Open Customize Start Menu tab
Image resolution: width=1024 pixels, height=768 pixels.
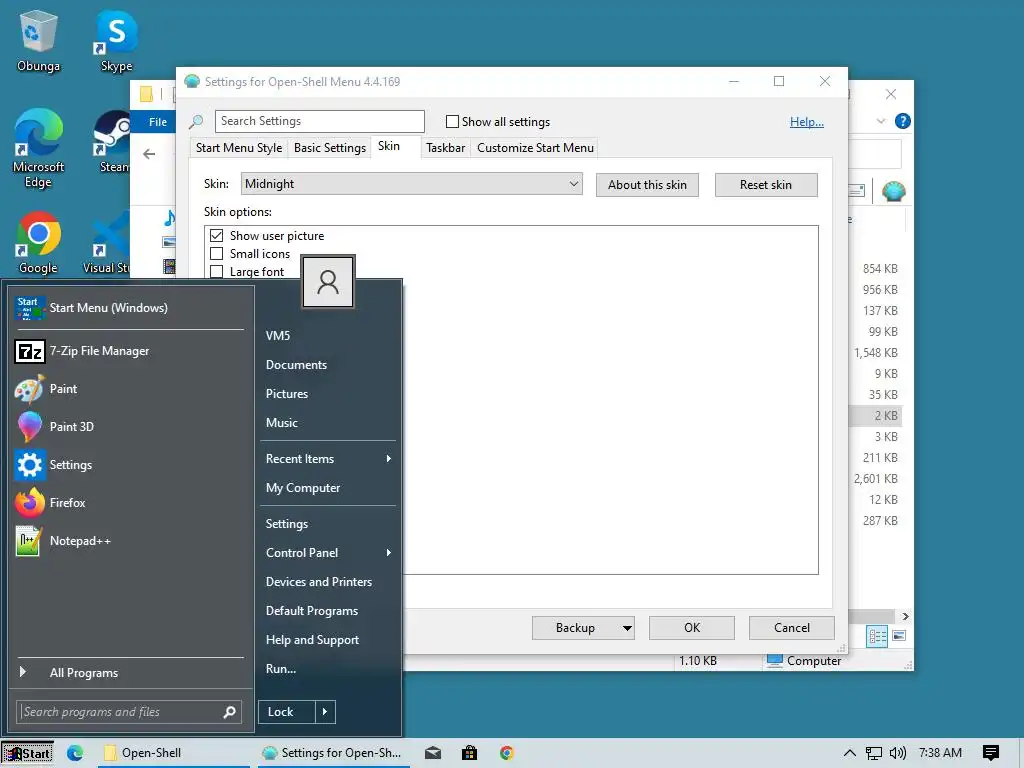point(536,148)
